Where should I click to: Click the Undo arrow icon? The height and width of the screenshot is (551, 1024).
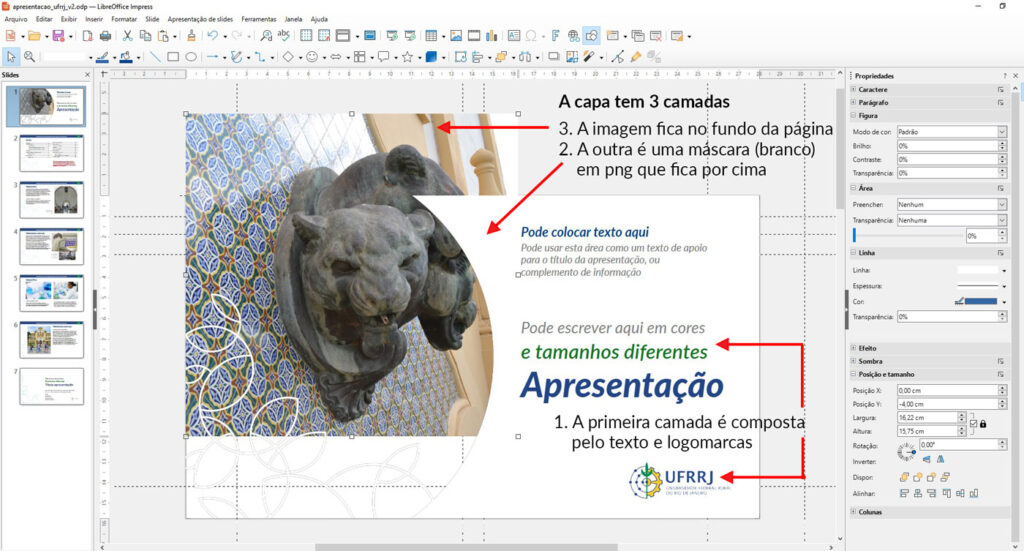click(x=211, y=36)
